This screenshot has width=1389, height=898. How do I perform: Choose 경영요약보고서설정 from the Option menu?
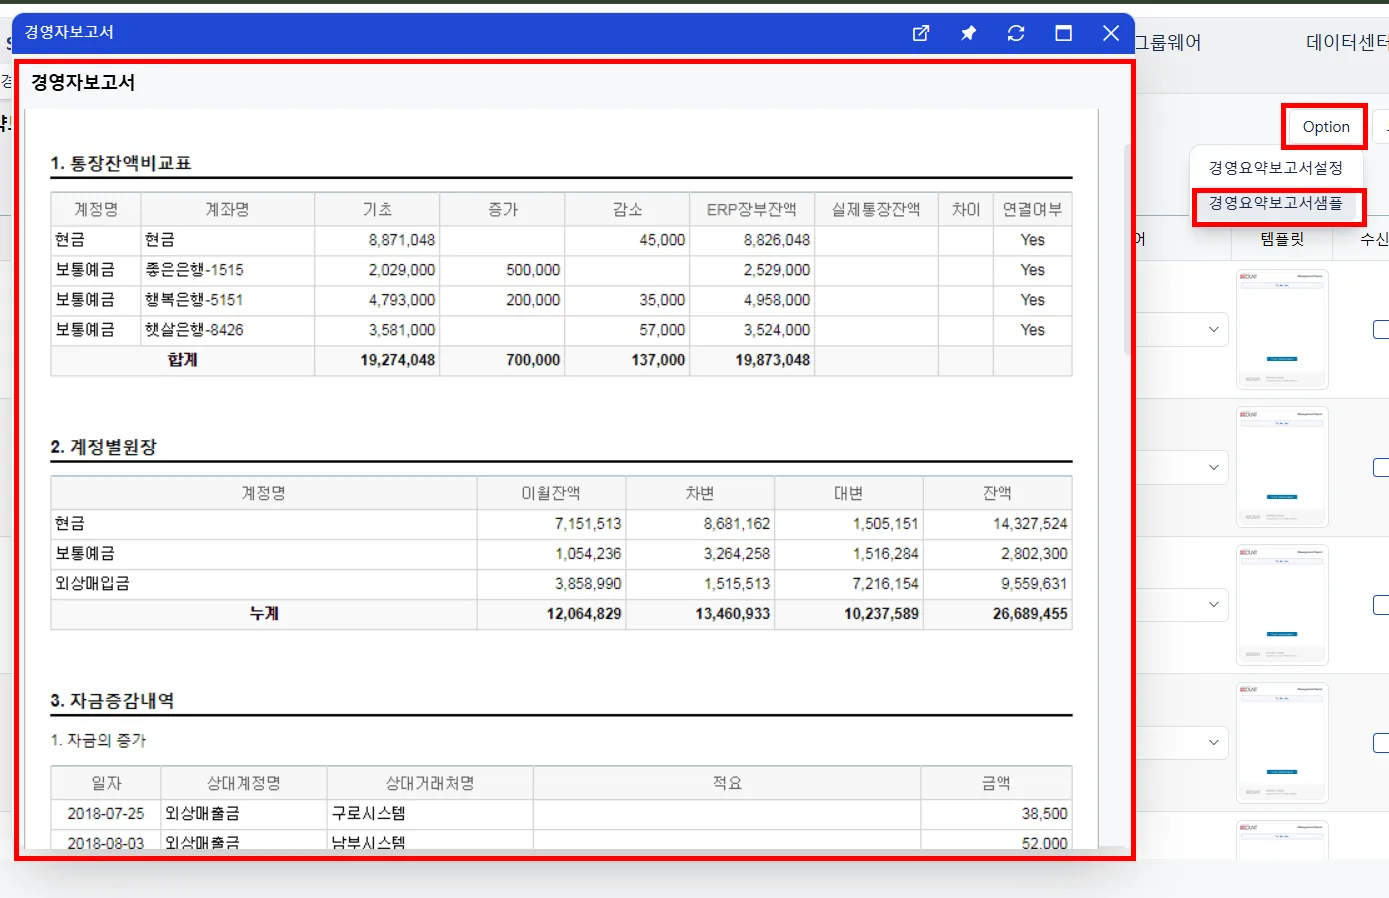click(1275, 168)
